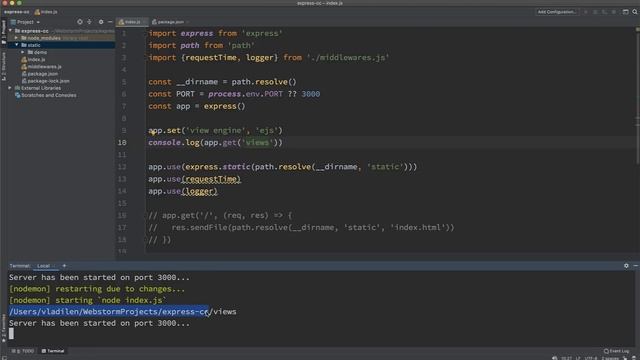This screenshot has height=360, width=640.
Task: Click the highlighted /Users/vladilen path in terminal
Action: click(109, 311)
